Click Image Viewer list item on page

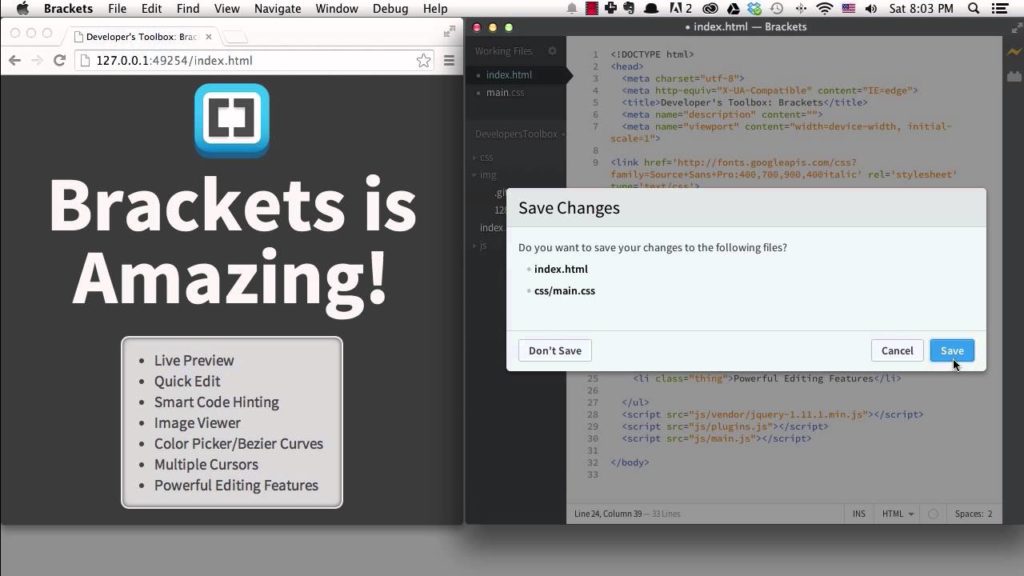click(x=197, y=423)
